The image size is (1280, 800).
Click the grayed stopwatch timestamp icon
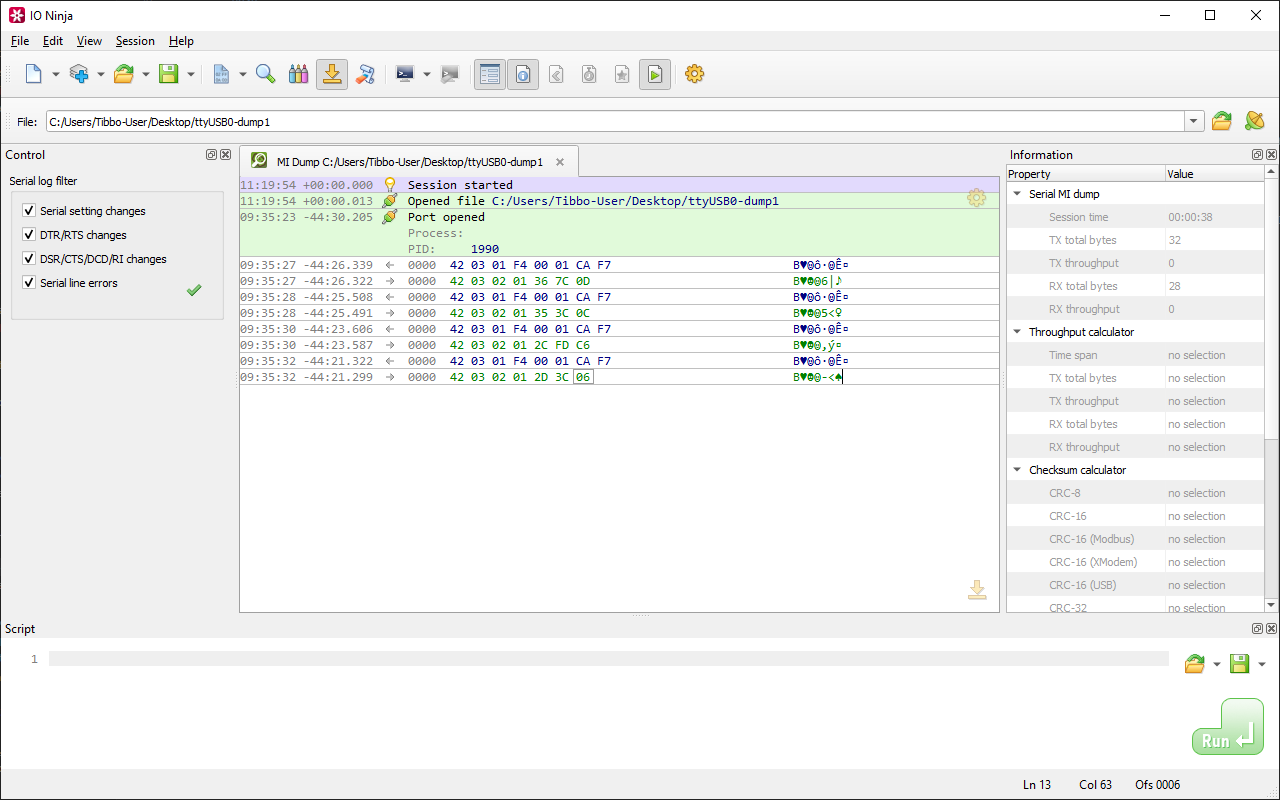(x=589, y=74)
